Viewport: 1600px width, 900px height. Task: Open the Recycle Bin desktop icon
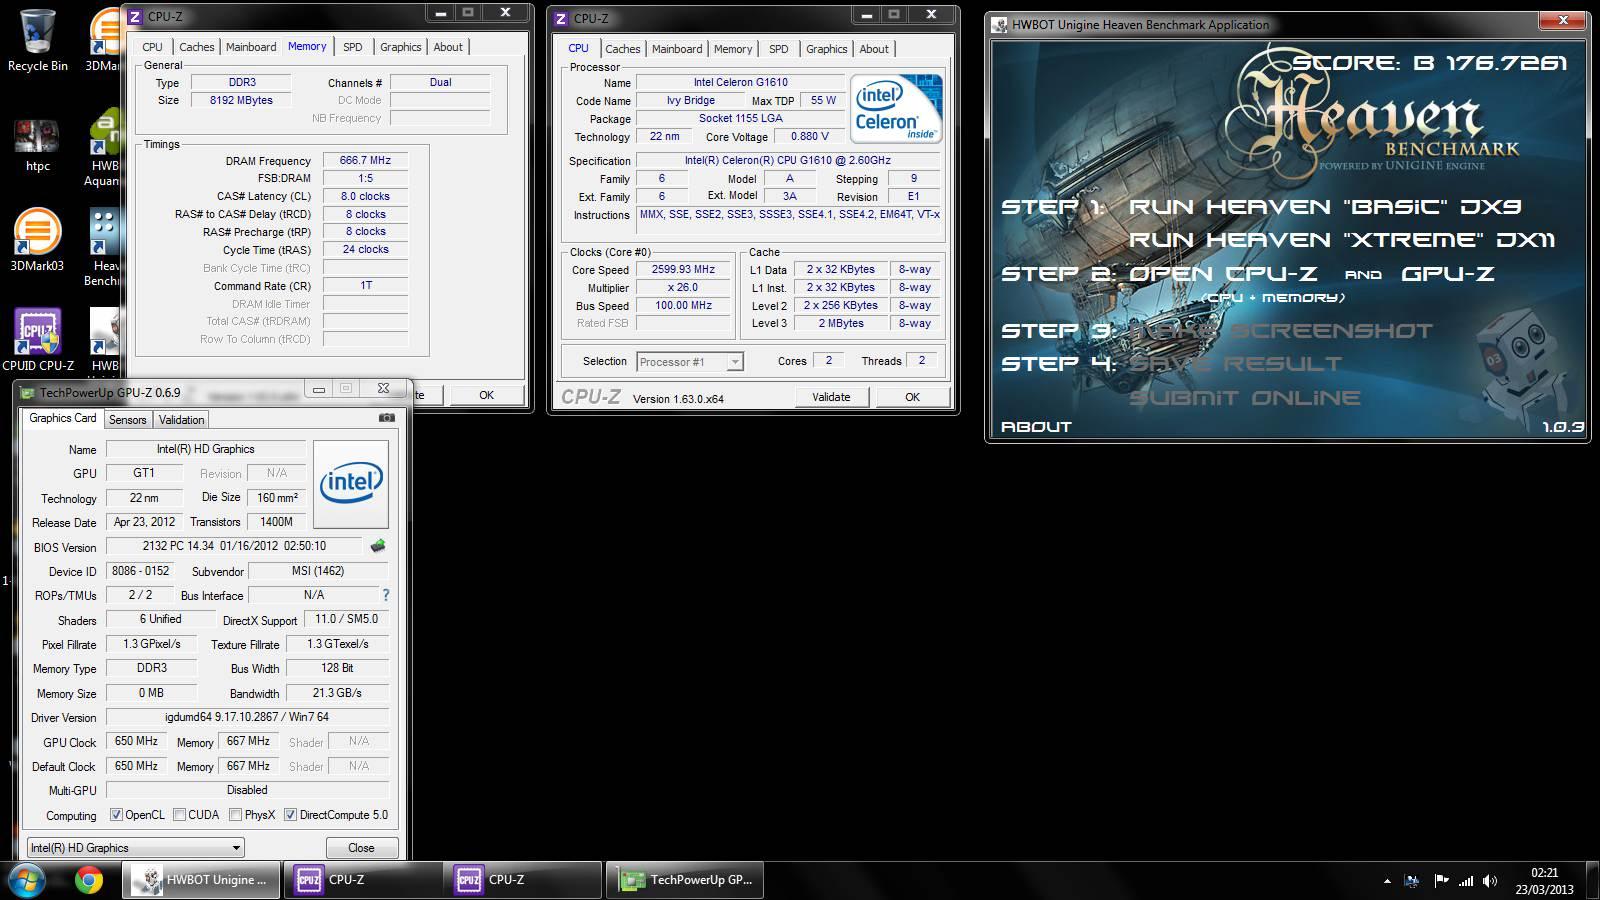pos(37,40)
